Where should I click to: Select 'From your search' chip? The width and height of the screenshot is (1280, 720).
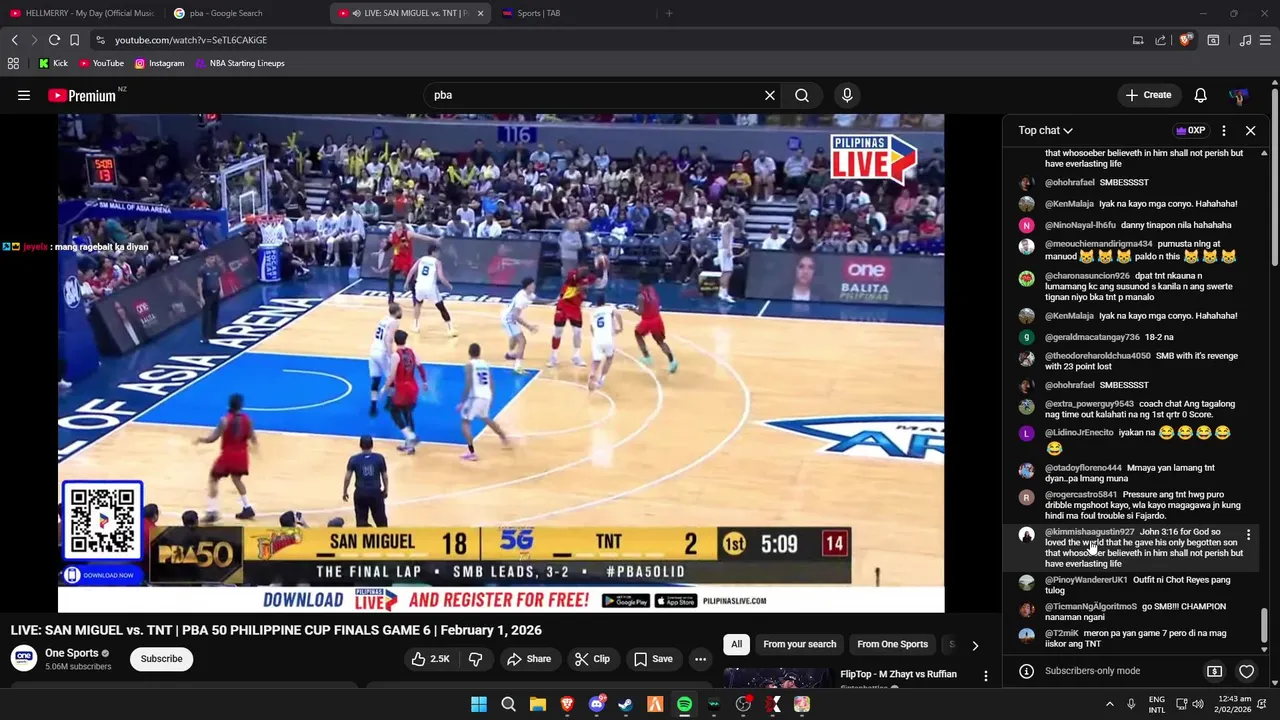tap(799, 644)
